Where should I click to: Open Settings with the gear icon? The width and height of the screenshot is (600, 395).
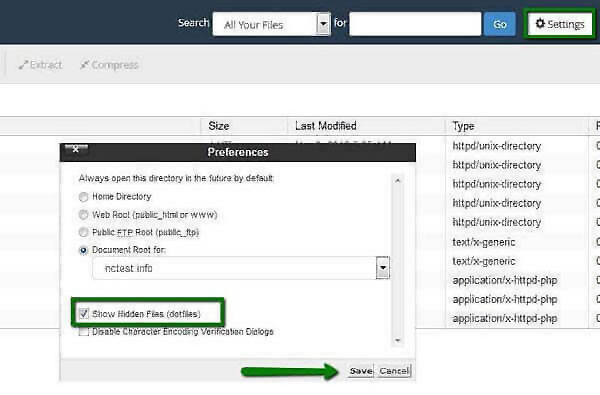(x=560, y=24)
